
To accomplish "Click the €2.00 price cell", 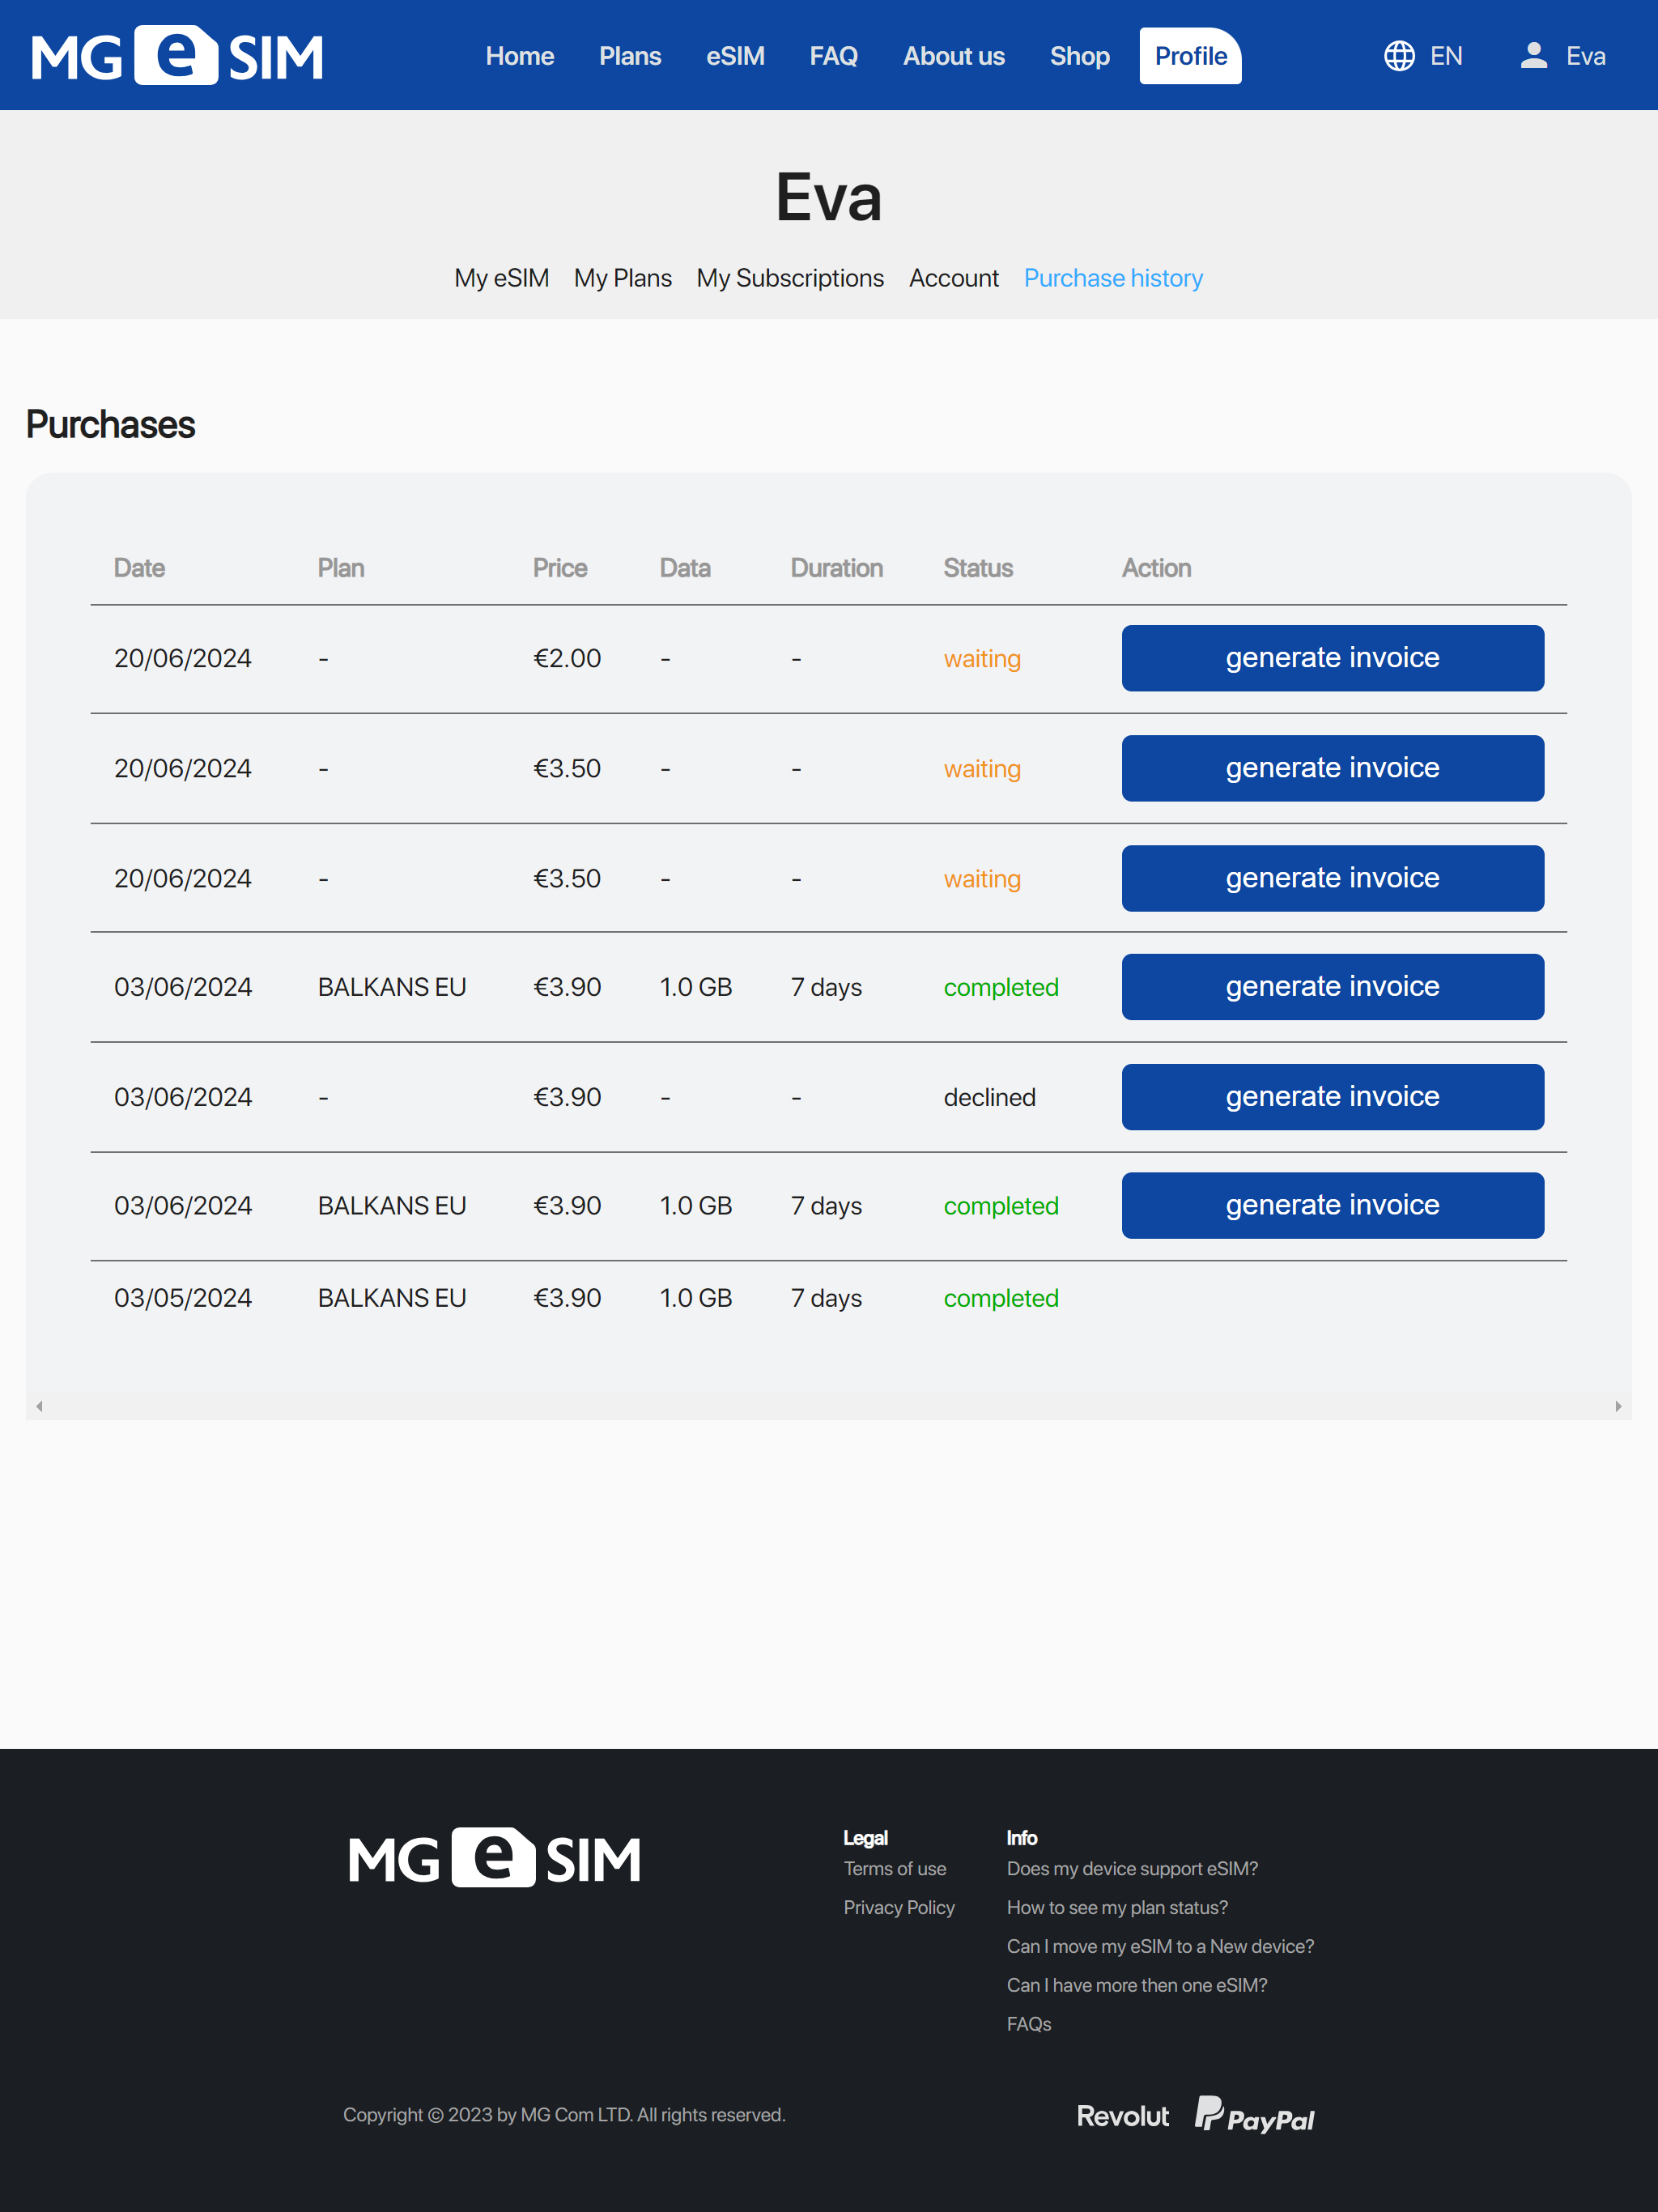I will point(567,658).
